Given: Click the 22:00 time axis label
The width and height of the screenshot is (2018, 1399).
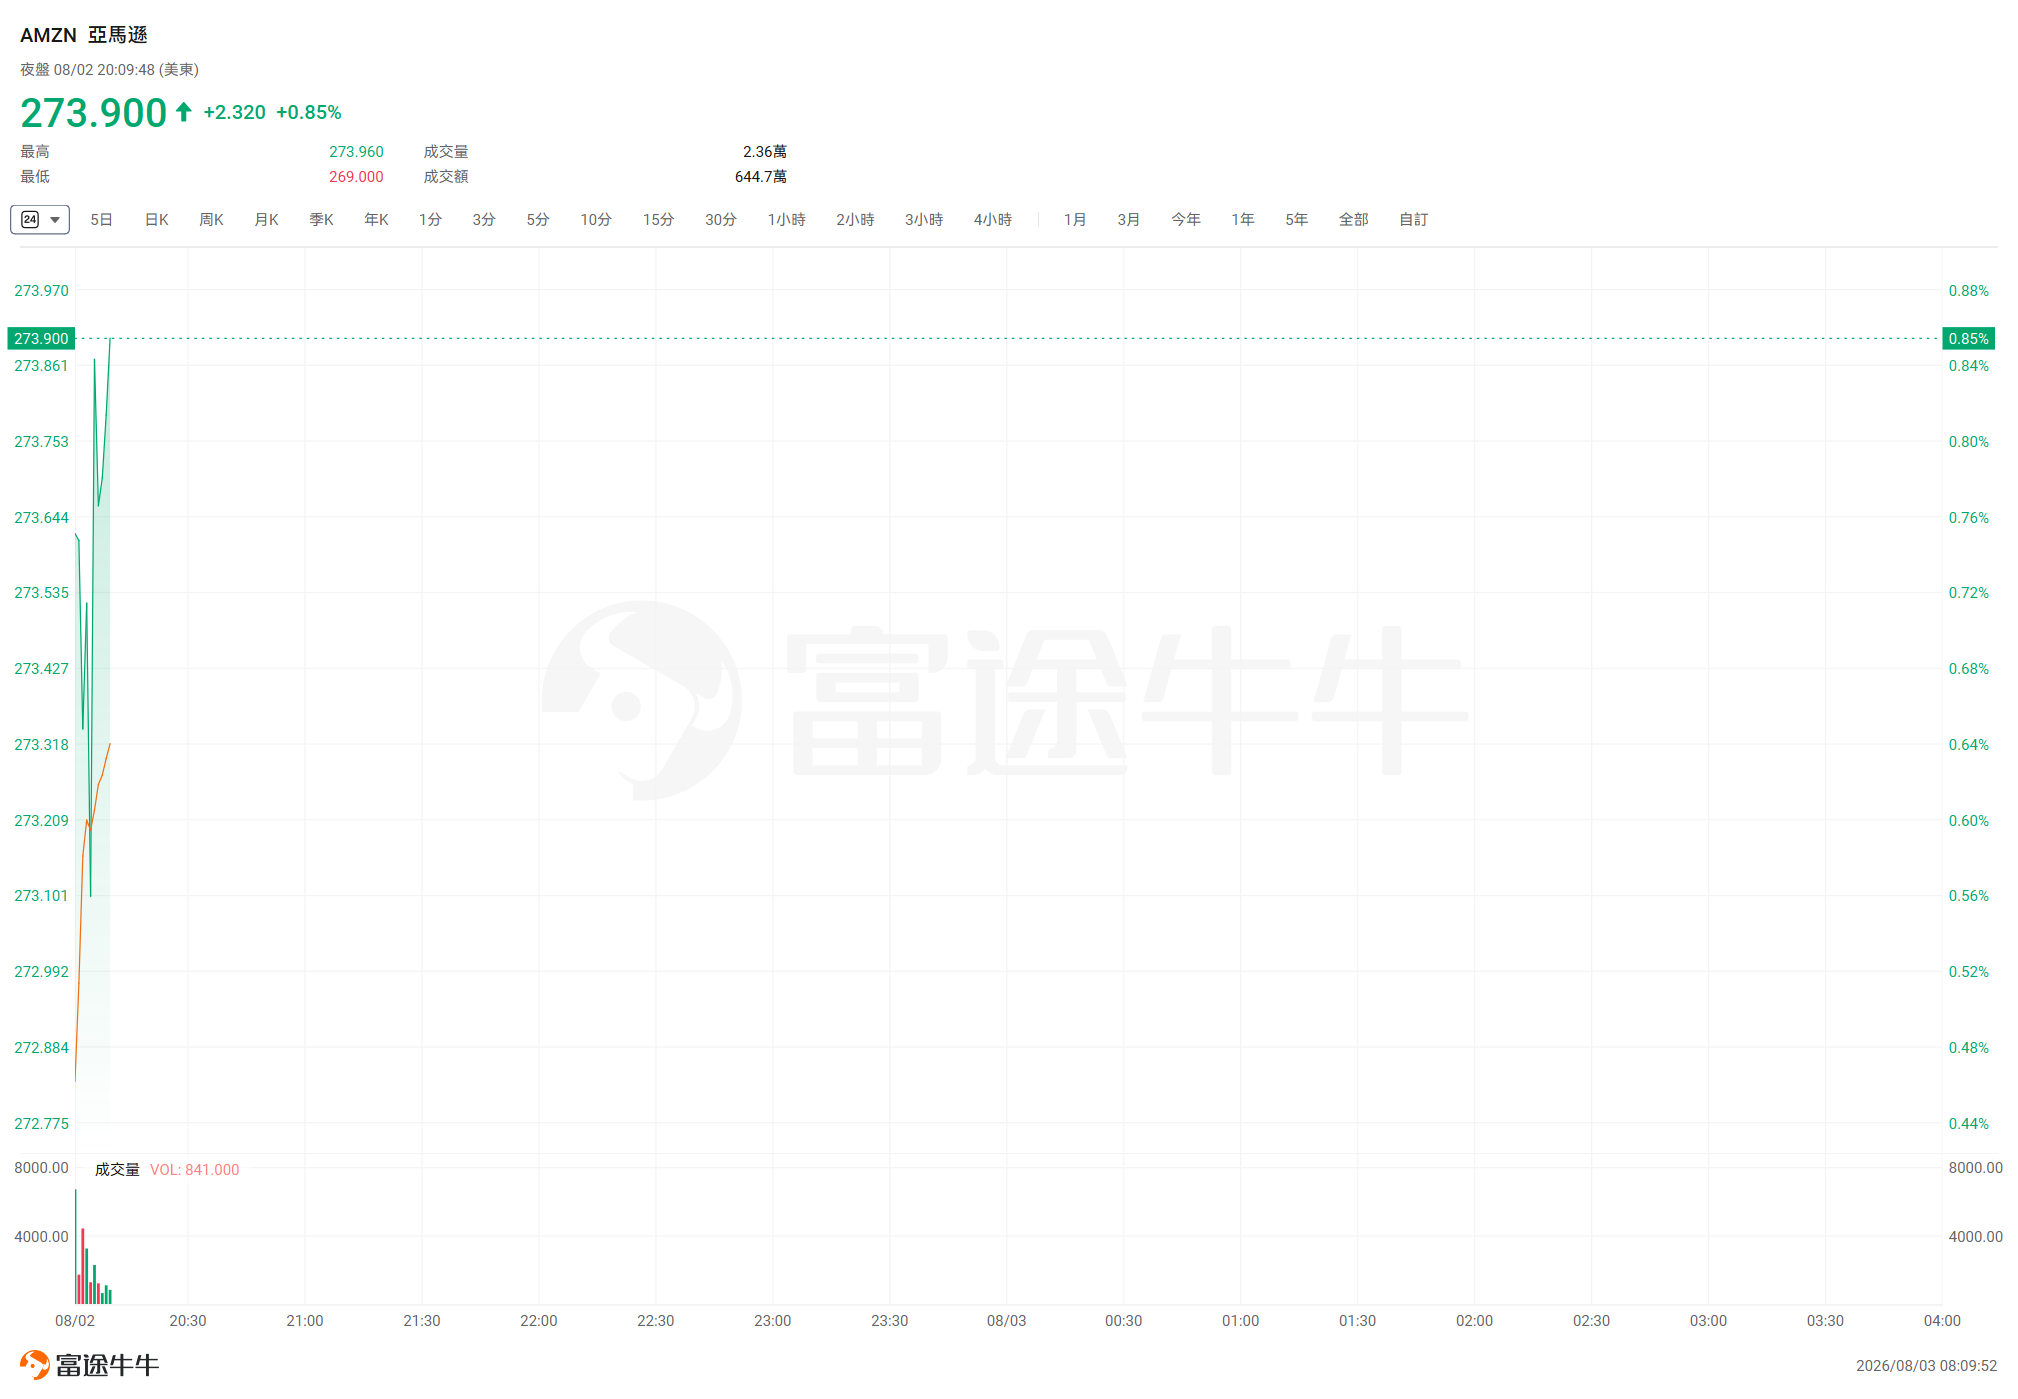Looking at the screenshot, I should click(539, 1321).
